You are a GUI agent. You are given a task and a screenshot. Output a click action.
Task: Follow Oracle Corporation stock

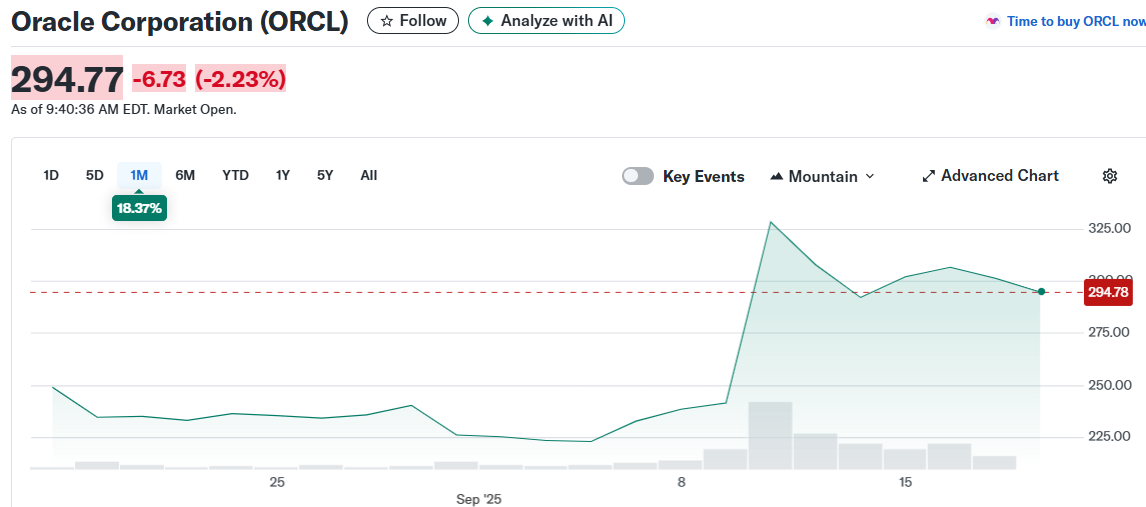(x=413, y=20)
